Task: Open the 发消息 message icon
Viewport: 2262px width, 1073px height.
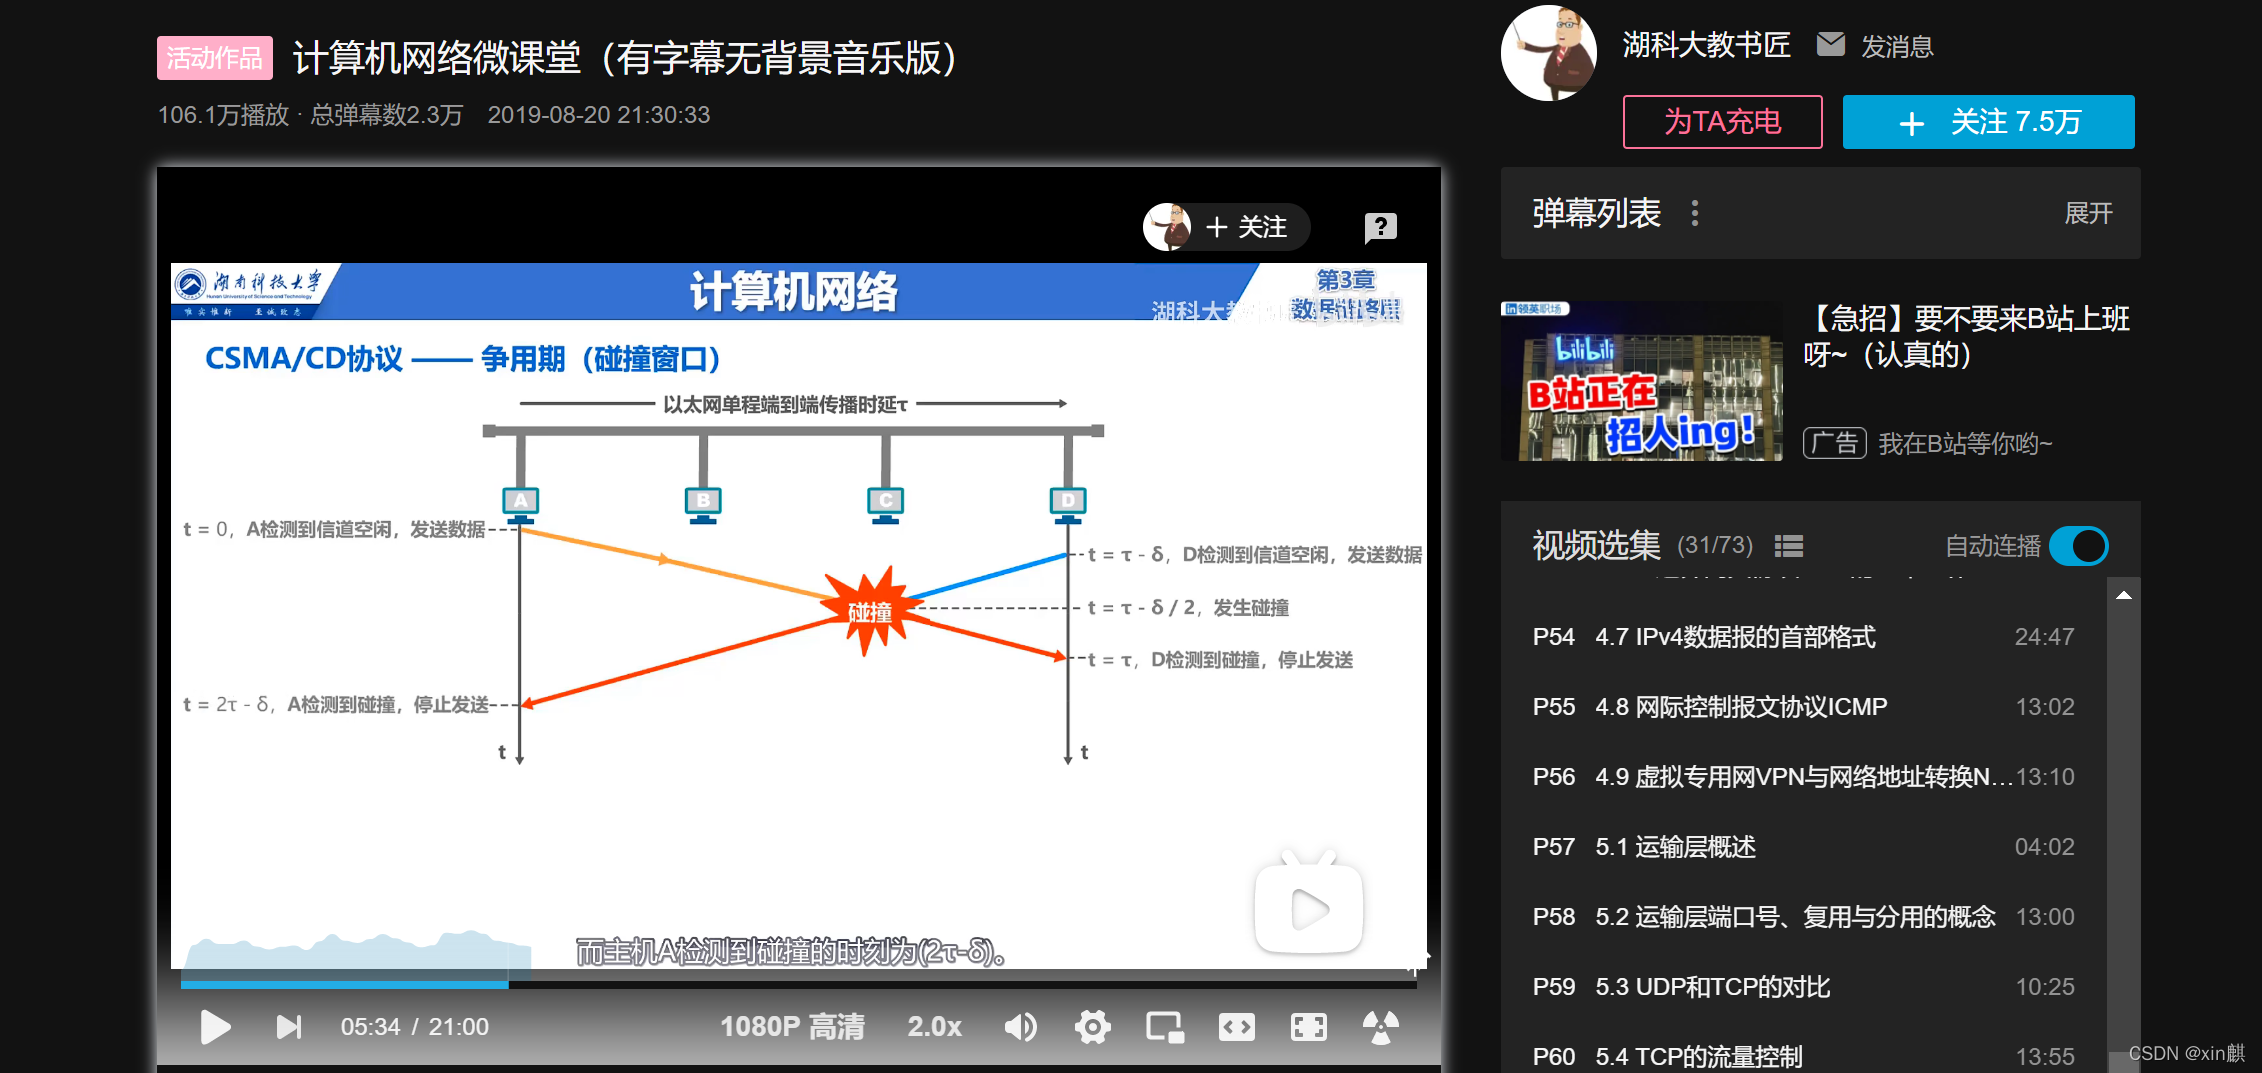Action: [1831, 44]
